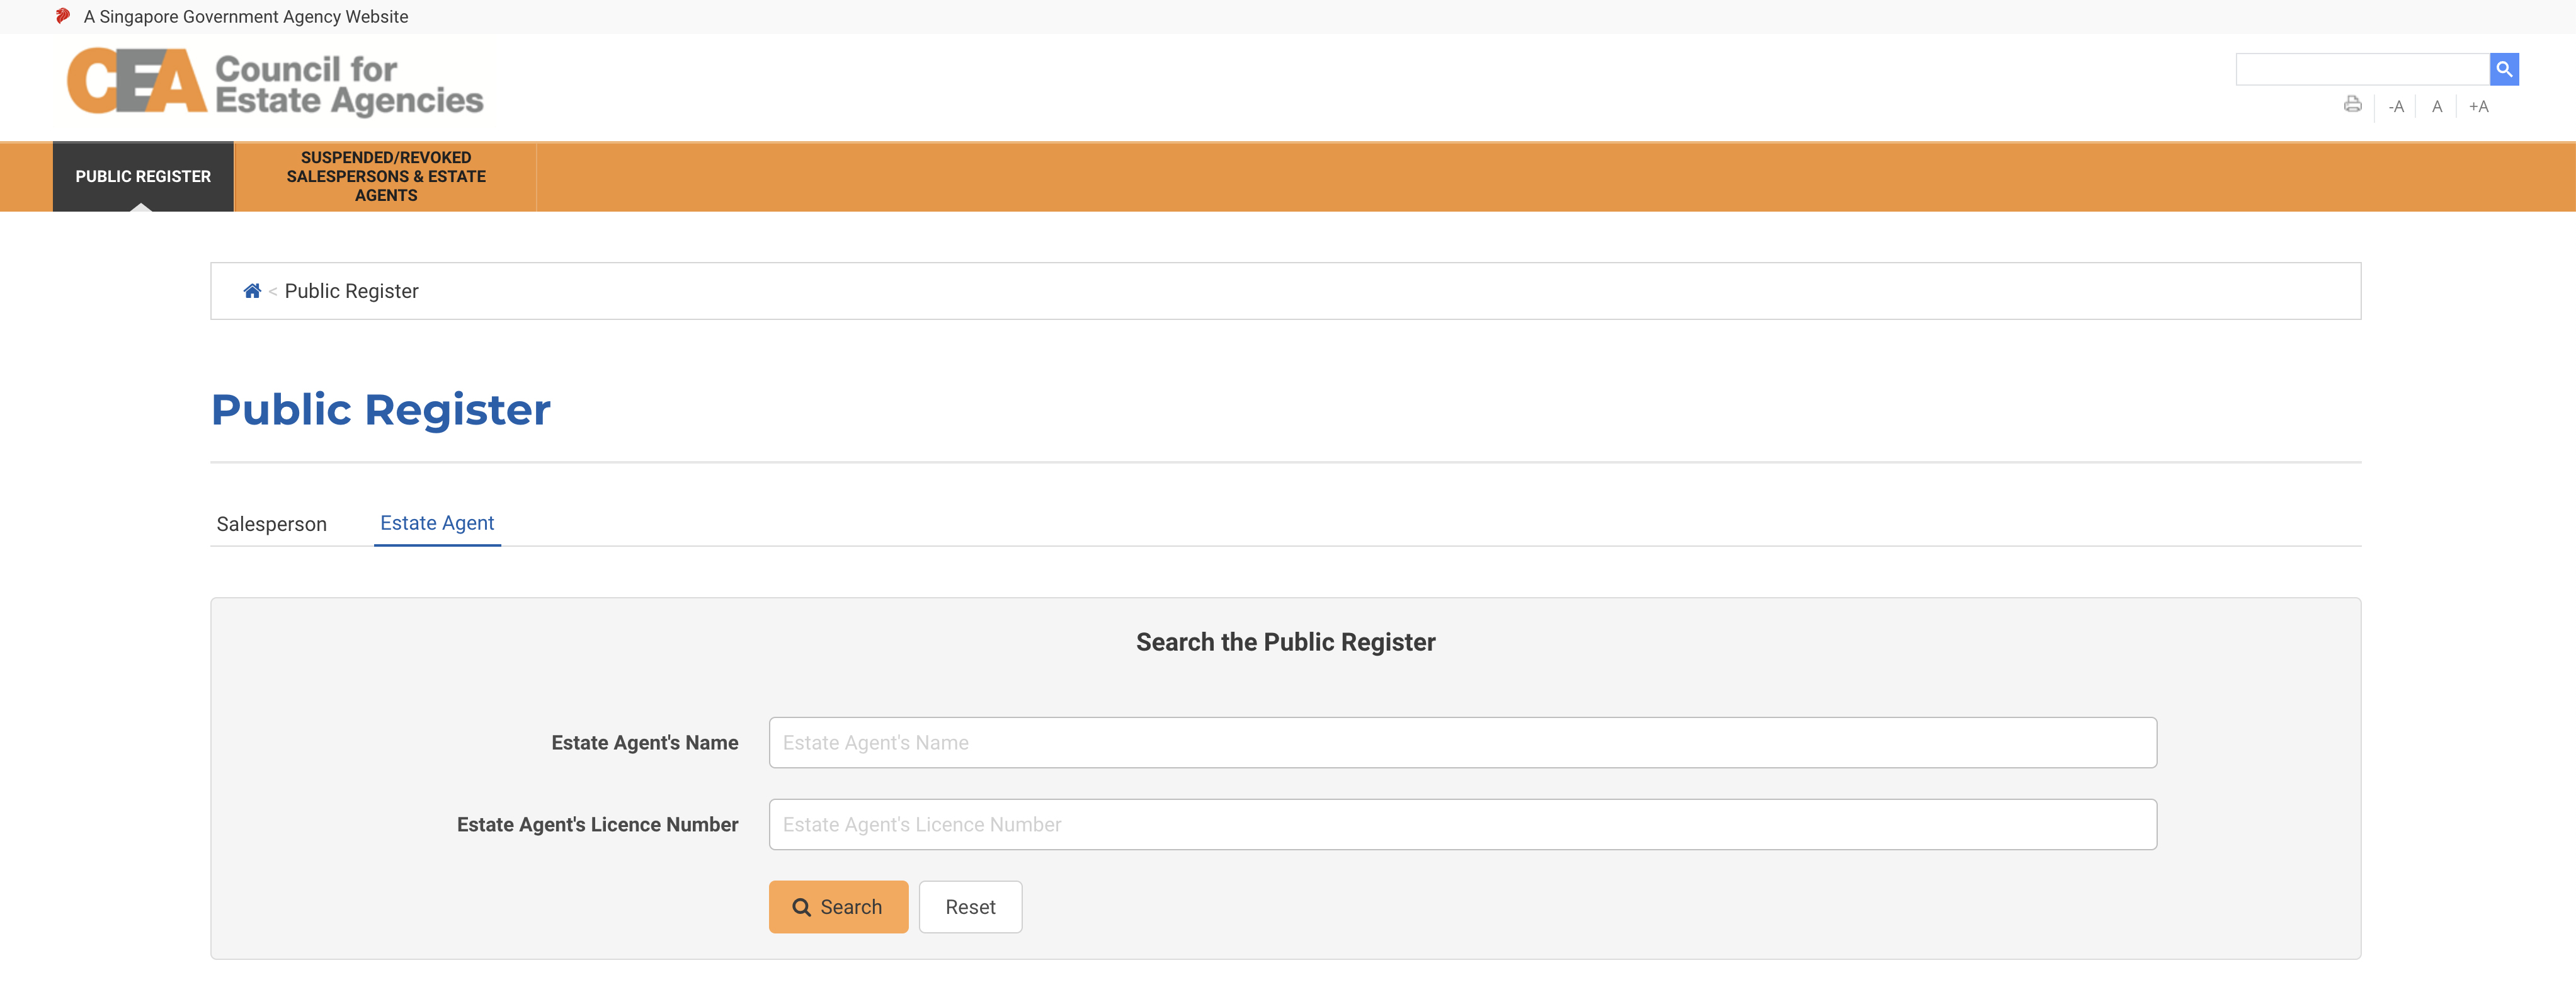Click the CEA Council for Estate Agencies logo
Screen dimensions: 2576x1004
coord(273,82)
